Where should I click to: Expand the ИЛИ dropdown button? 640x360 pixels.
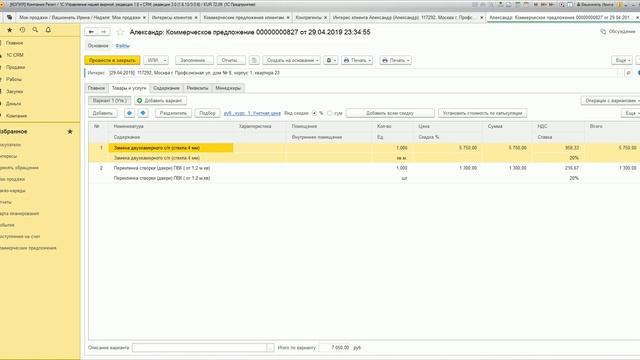tap(156, 60)
